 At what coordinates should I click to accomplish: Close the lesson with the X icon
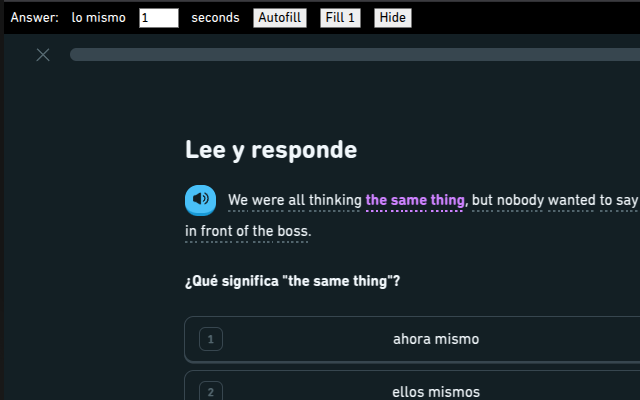click(x=43, y=55)
